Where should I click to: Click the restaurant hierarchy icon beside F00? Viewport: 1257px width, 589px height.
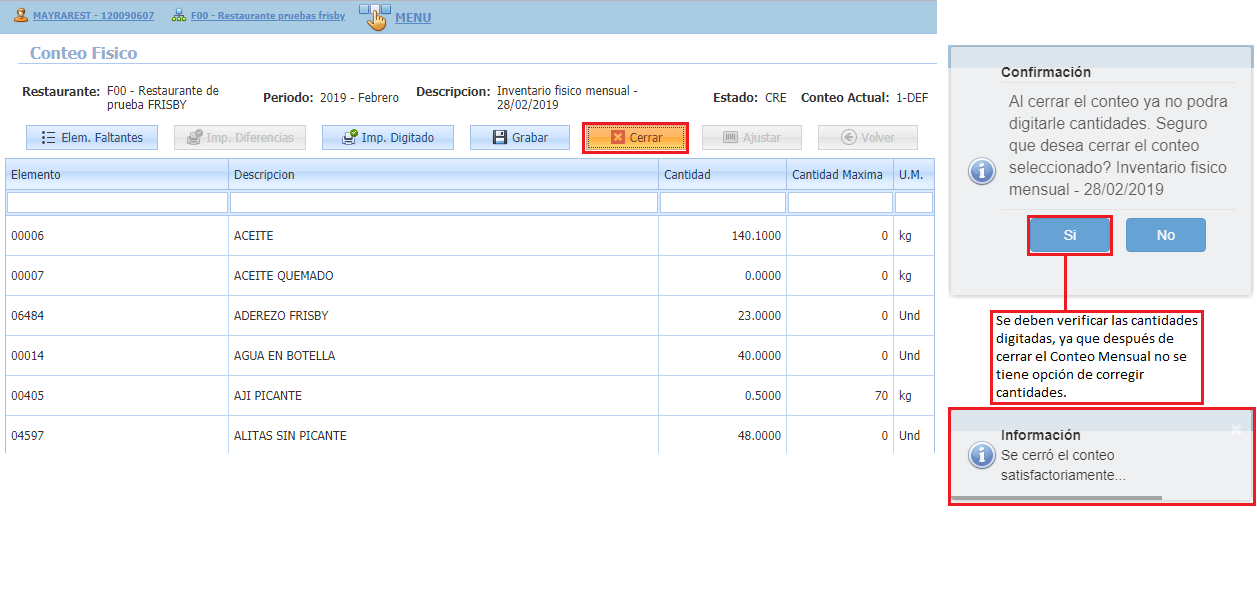pyautogui.click(x=179, y=16)
